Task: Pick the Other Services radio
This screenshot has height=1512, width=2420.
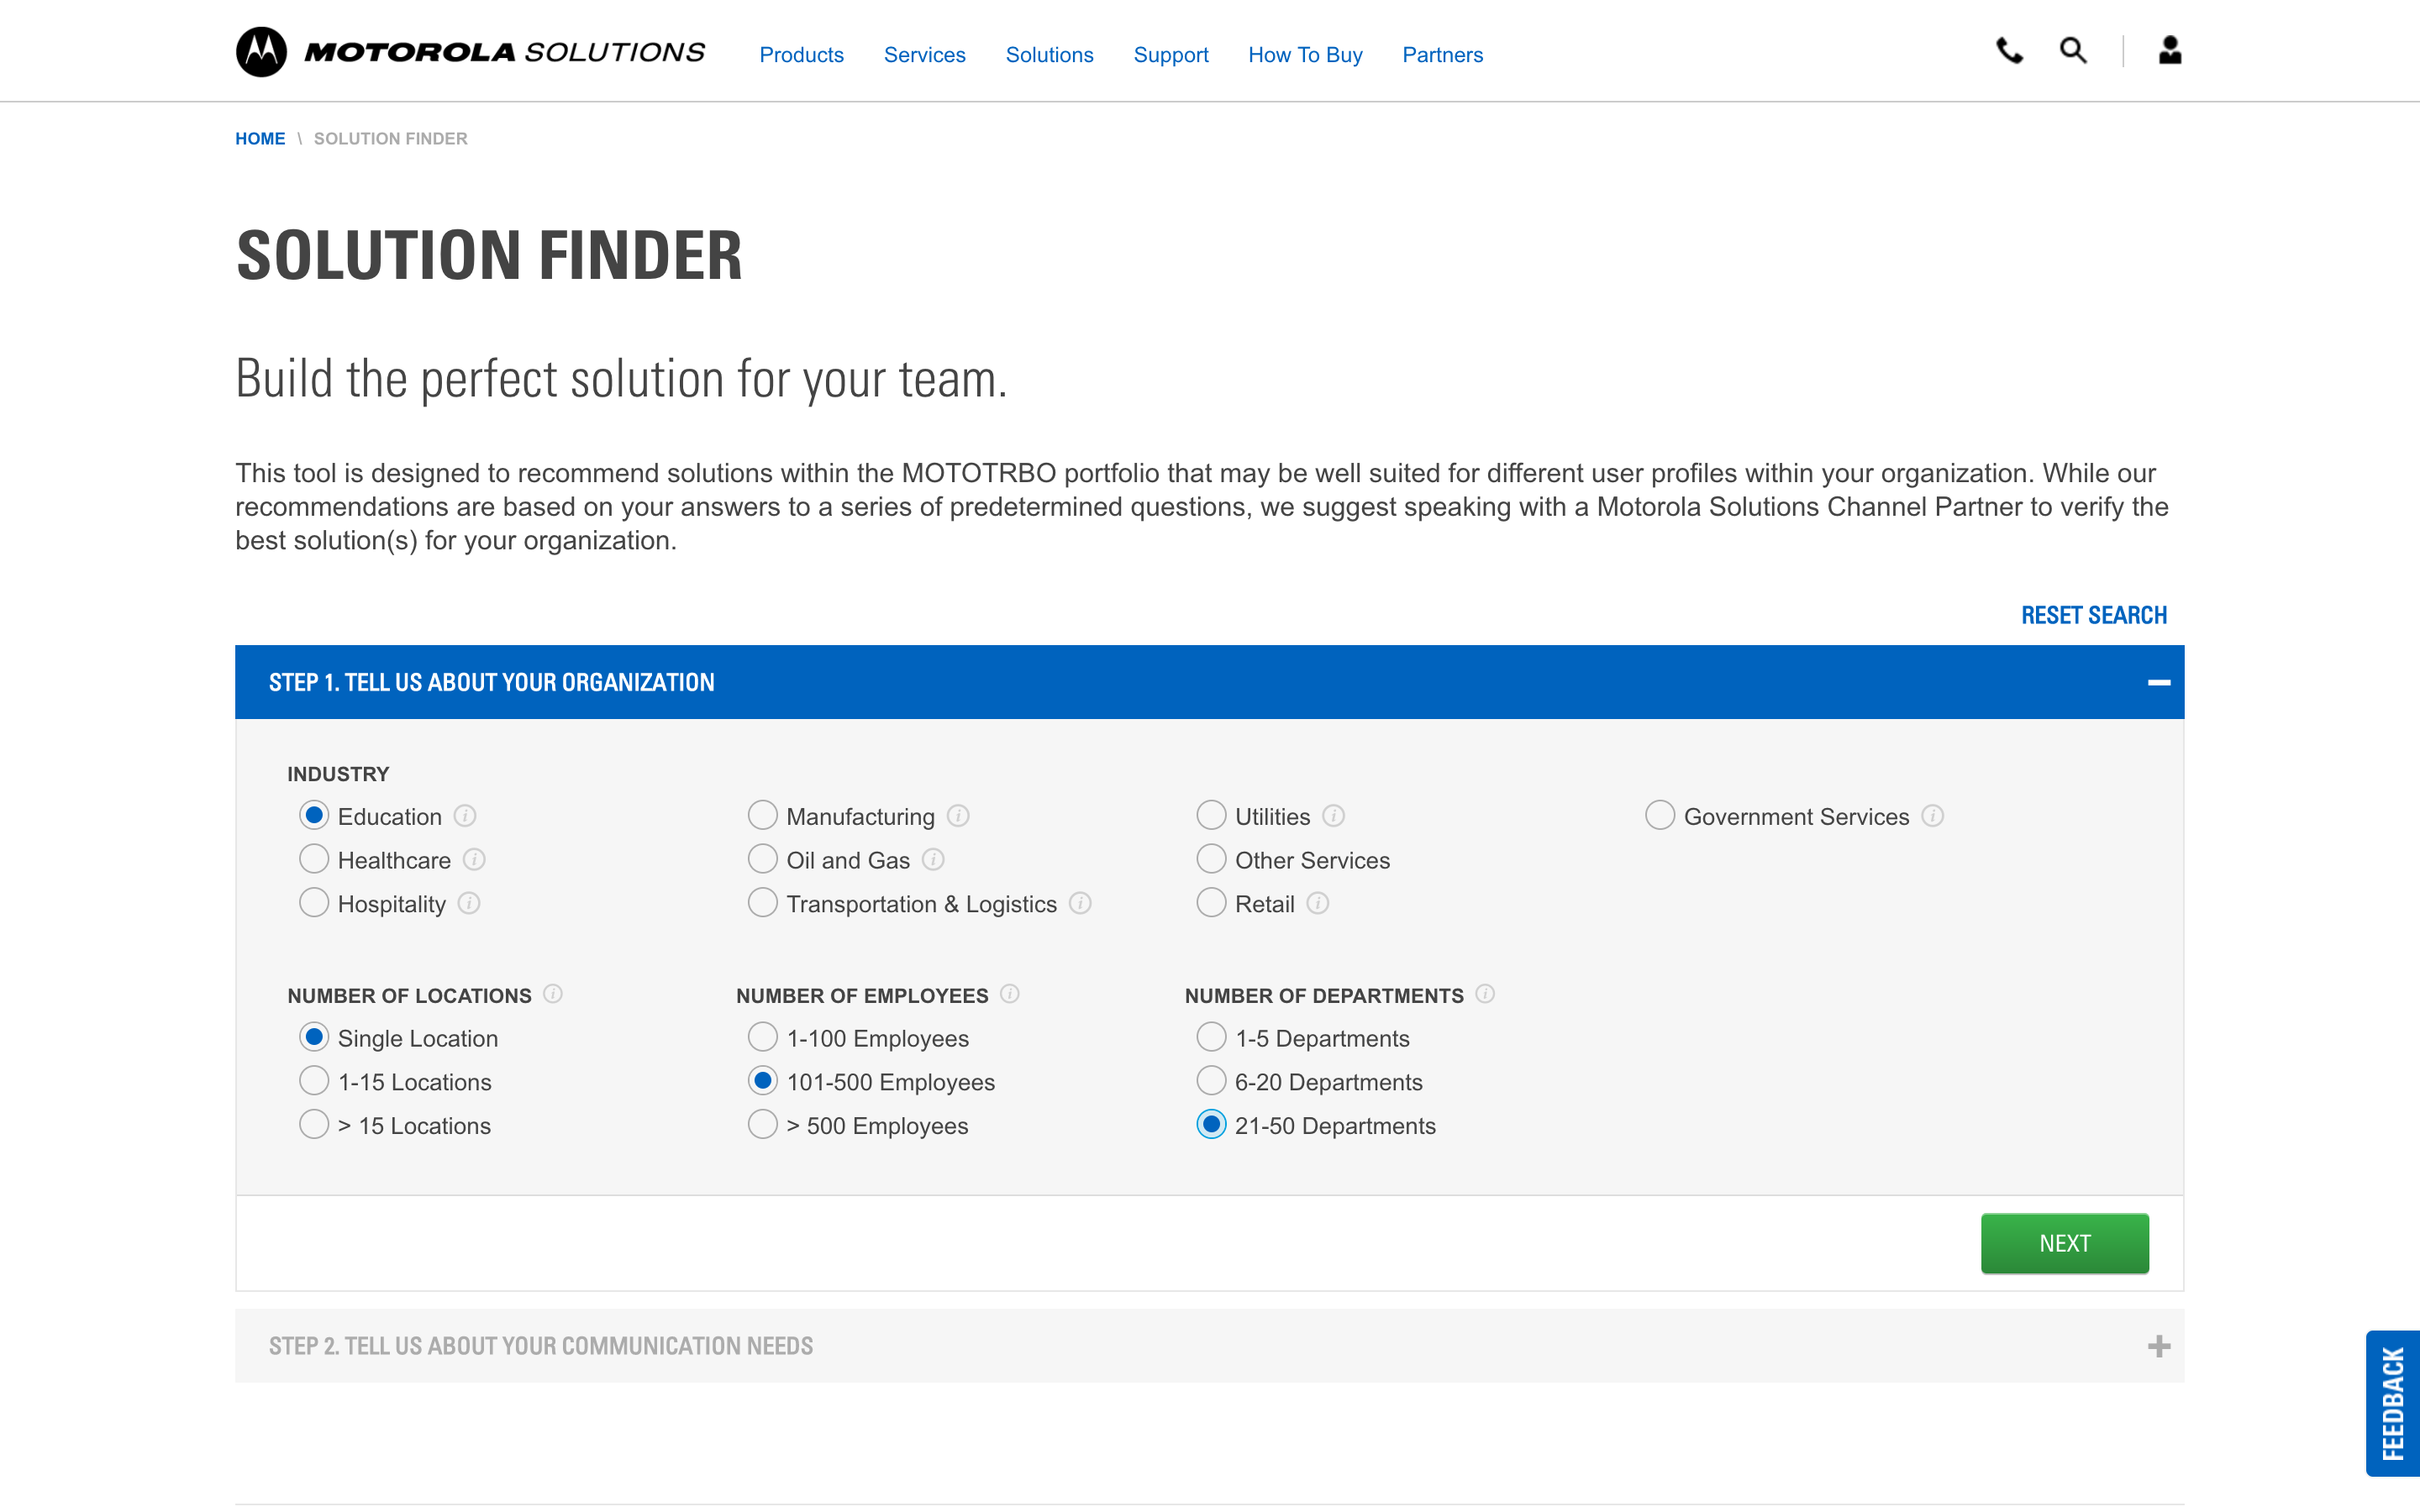Action: coord(1211,860)
